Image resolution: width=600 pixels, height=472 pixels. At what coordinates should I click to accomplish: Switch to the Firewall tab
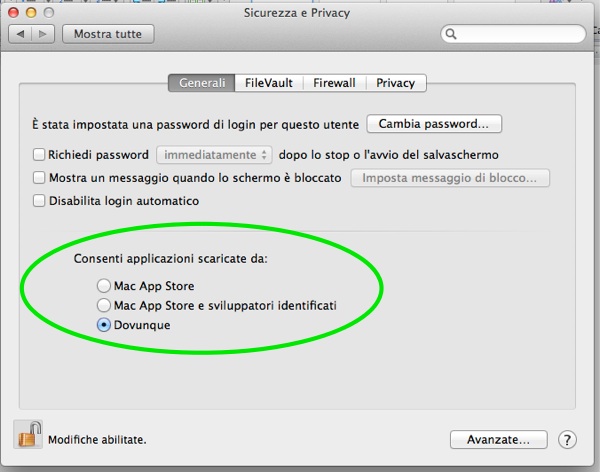tap(334, 83)
